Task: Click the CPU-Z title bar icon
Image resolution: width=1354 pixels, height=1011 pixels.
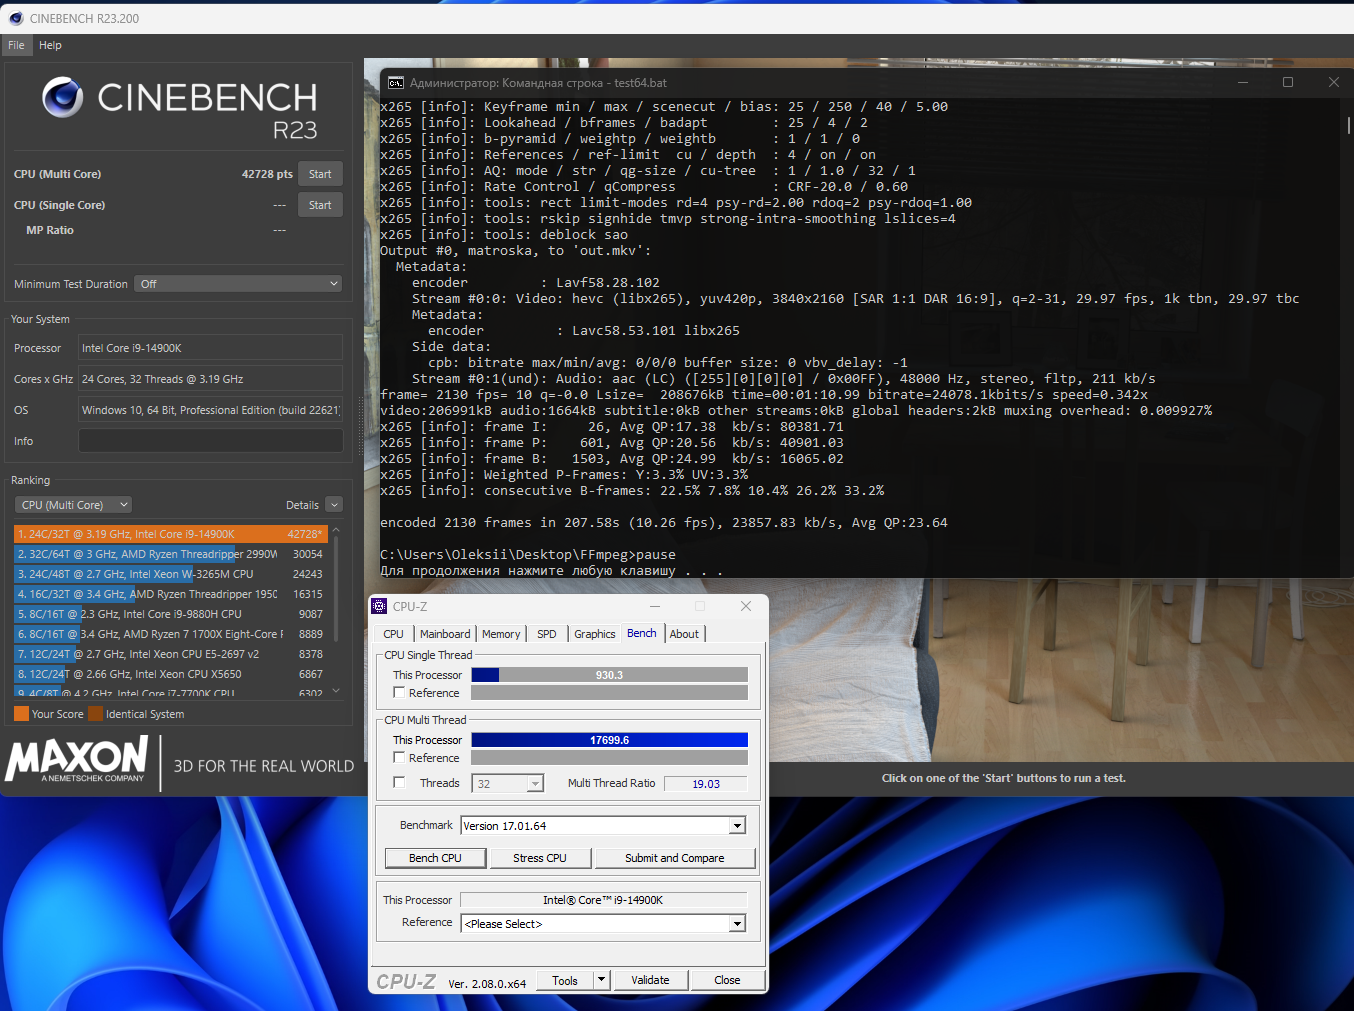Action: [380, 606]
